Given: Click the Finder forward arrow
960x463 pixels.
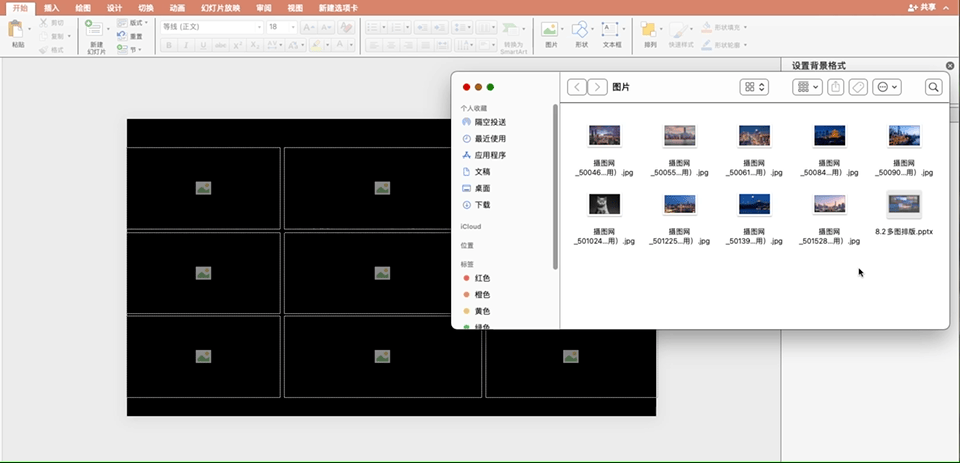Looking at the screenshot, I should point(598,87).
